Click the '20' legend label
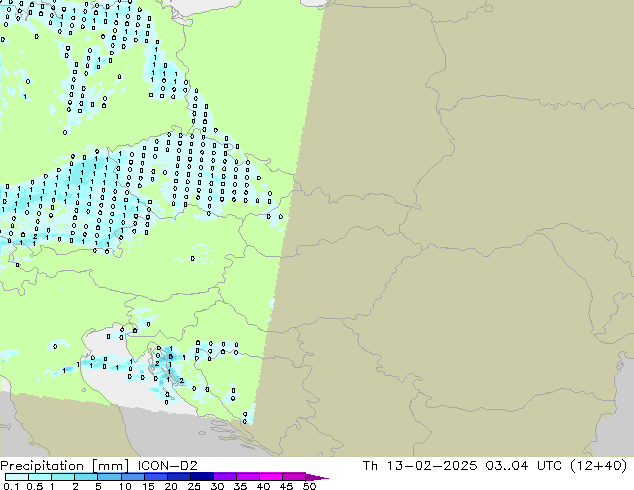Viewport: 634px width, 490px height. pos(171,486)
